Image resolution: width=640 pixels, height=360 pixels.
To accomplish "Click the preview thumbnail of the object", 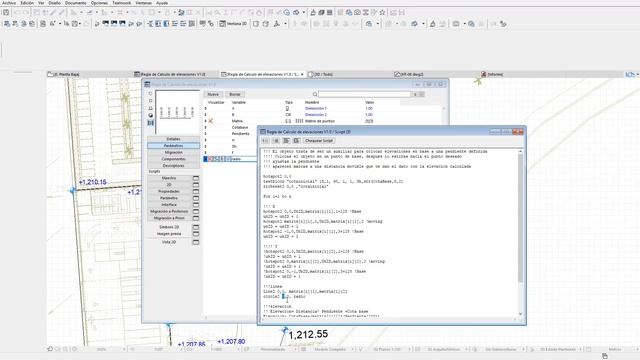I will tap(177, 113).
